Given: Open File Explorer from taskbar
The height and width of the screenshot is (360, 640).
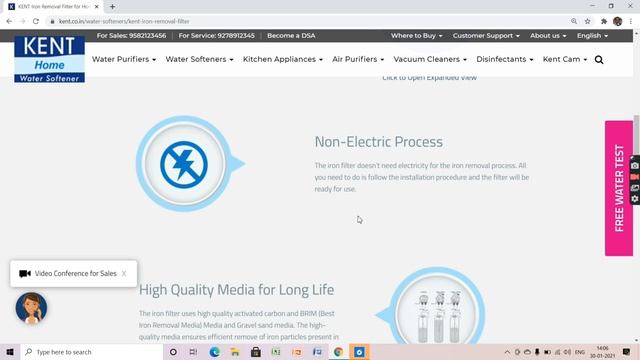Looking at the screenshot, I should coord(235,352).
